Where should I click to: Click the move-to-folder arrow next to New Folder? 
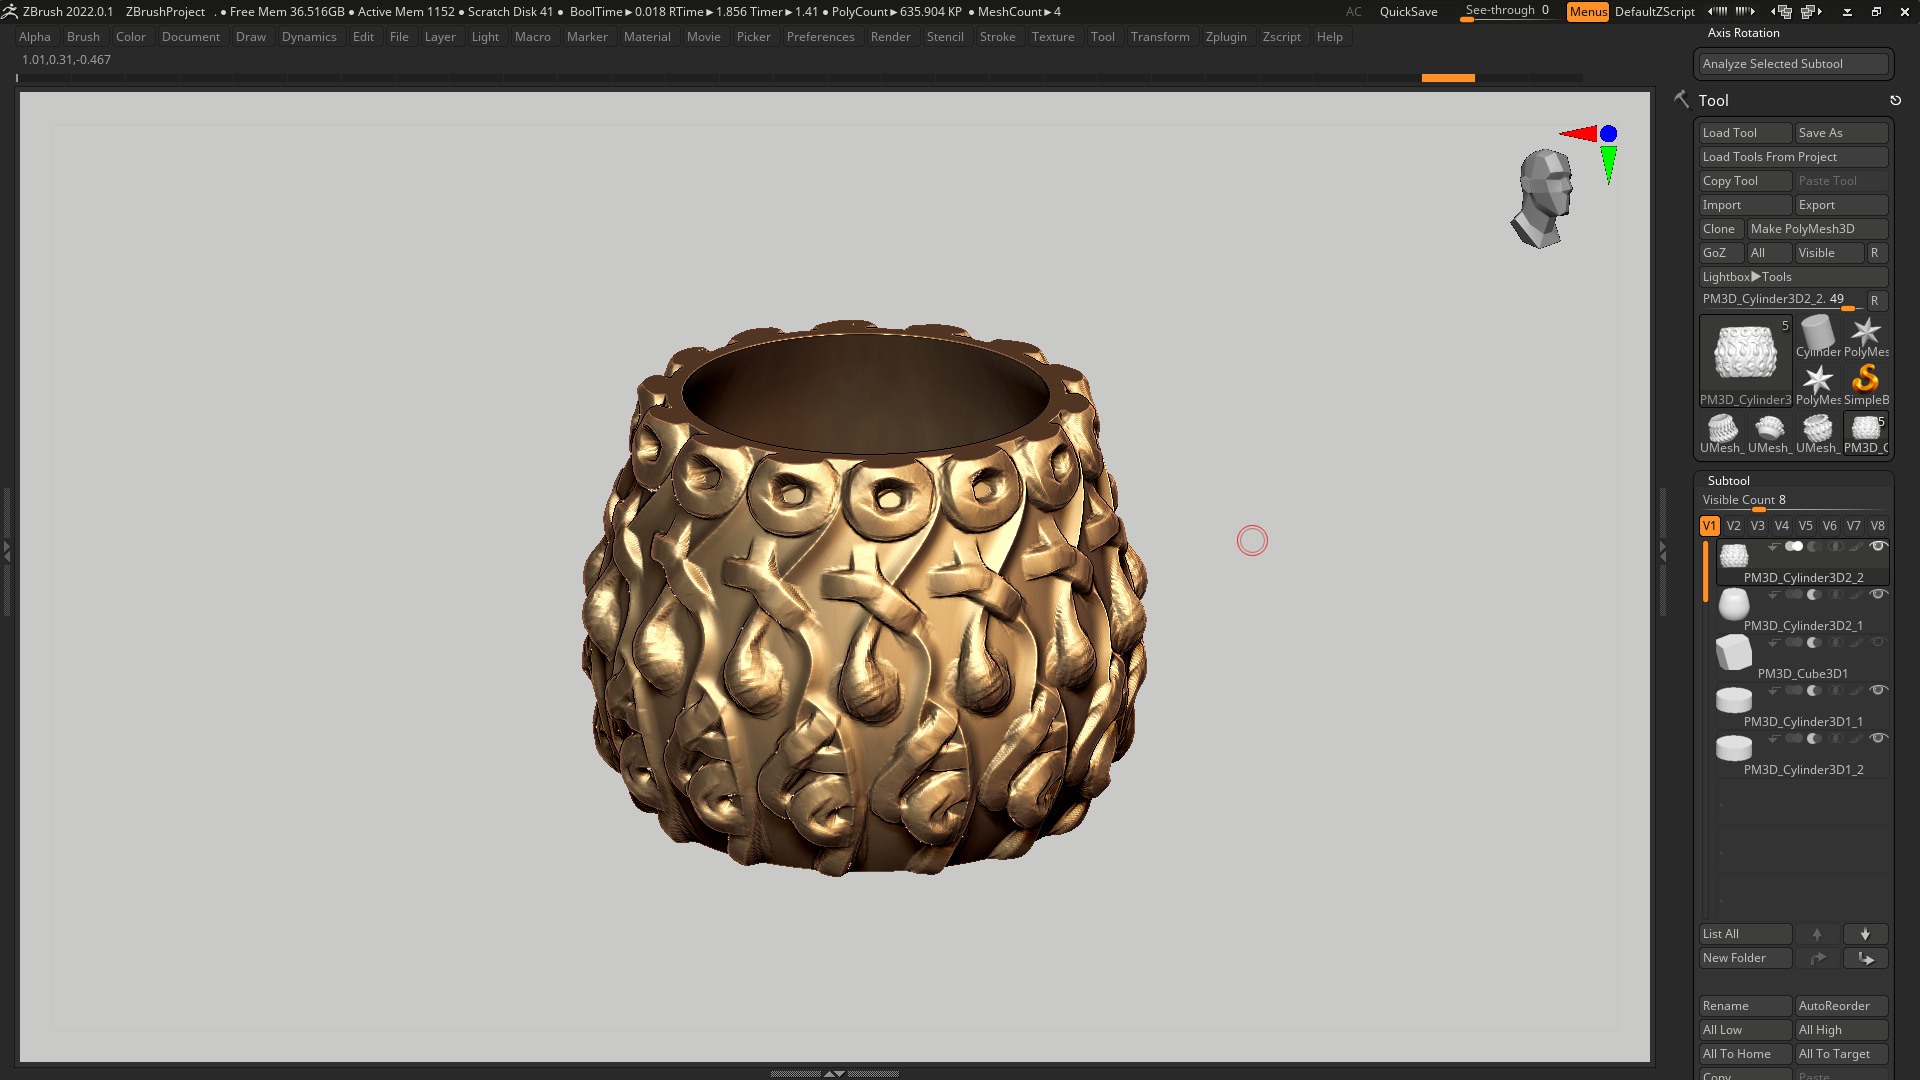click(1817, 958)
